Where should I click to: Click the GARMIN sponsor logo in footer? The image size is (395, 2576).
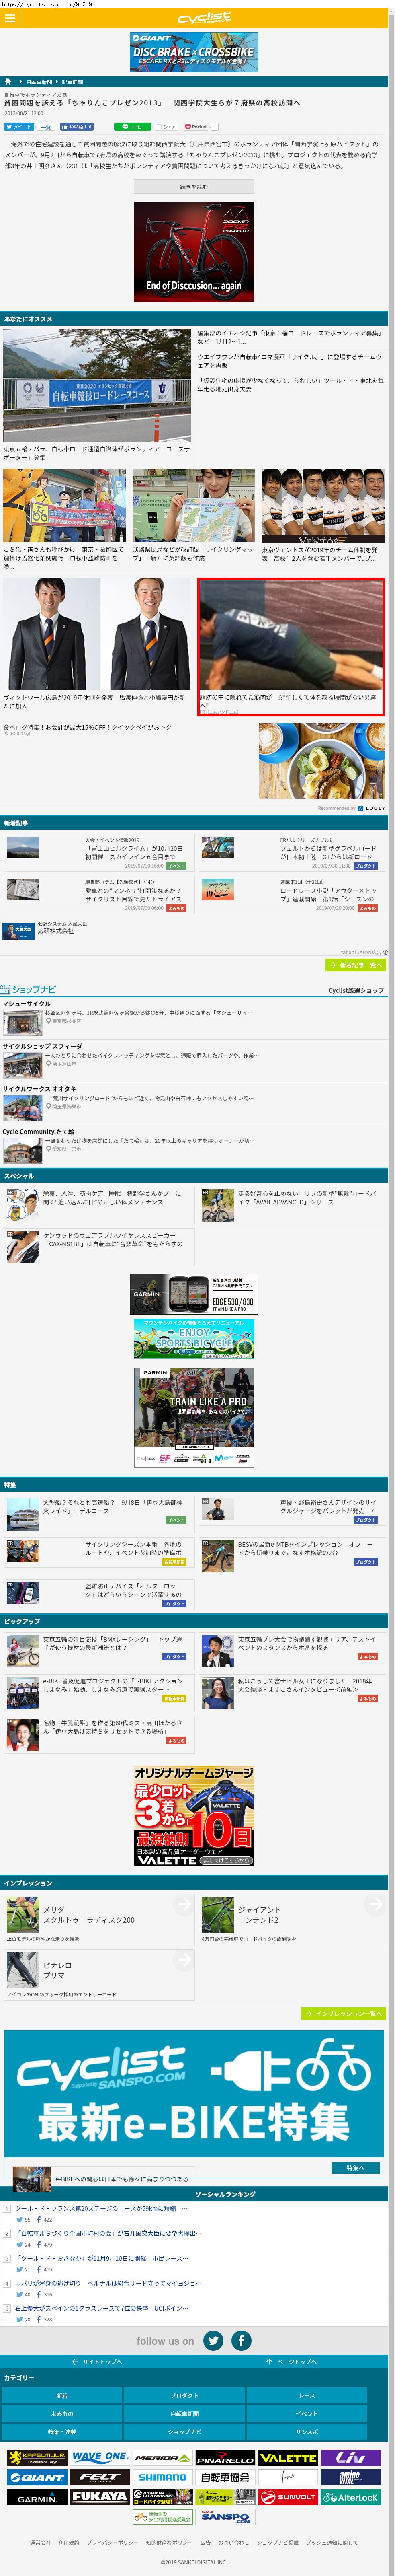[36, 2497]
